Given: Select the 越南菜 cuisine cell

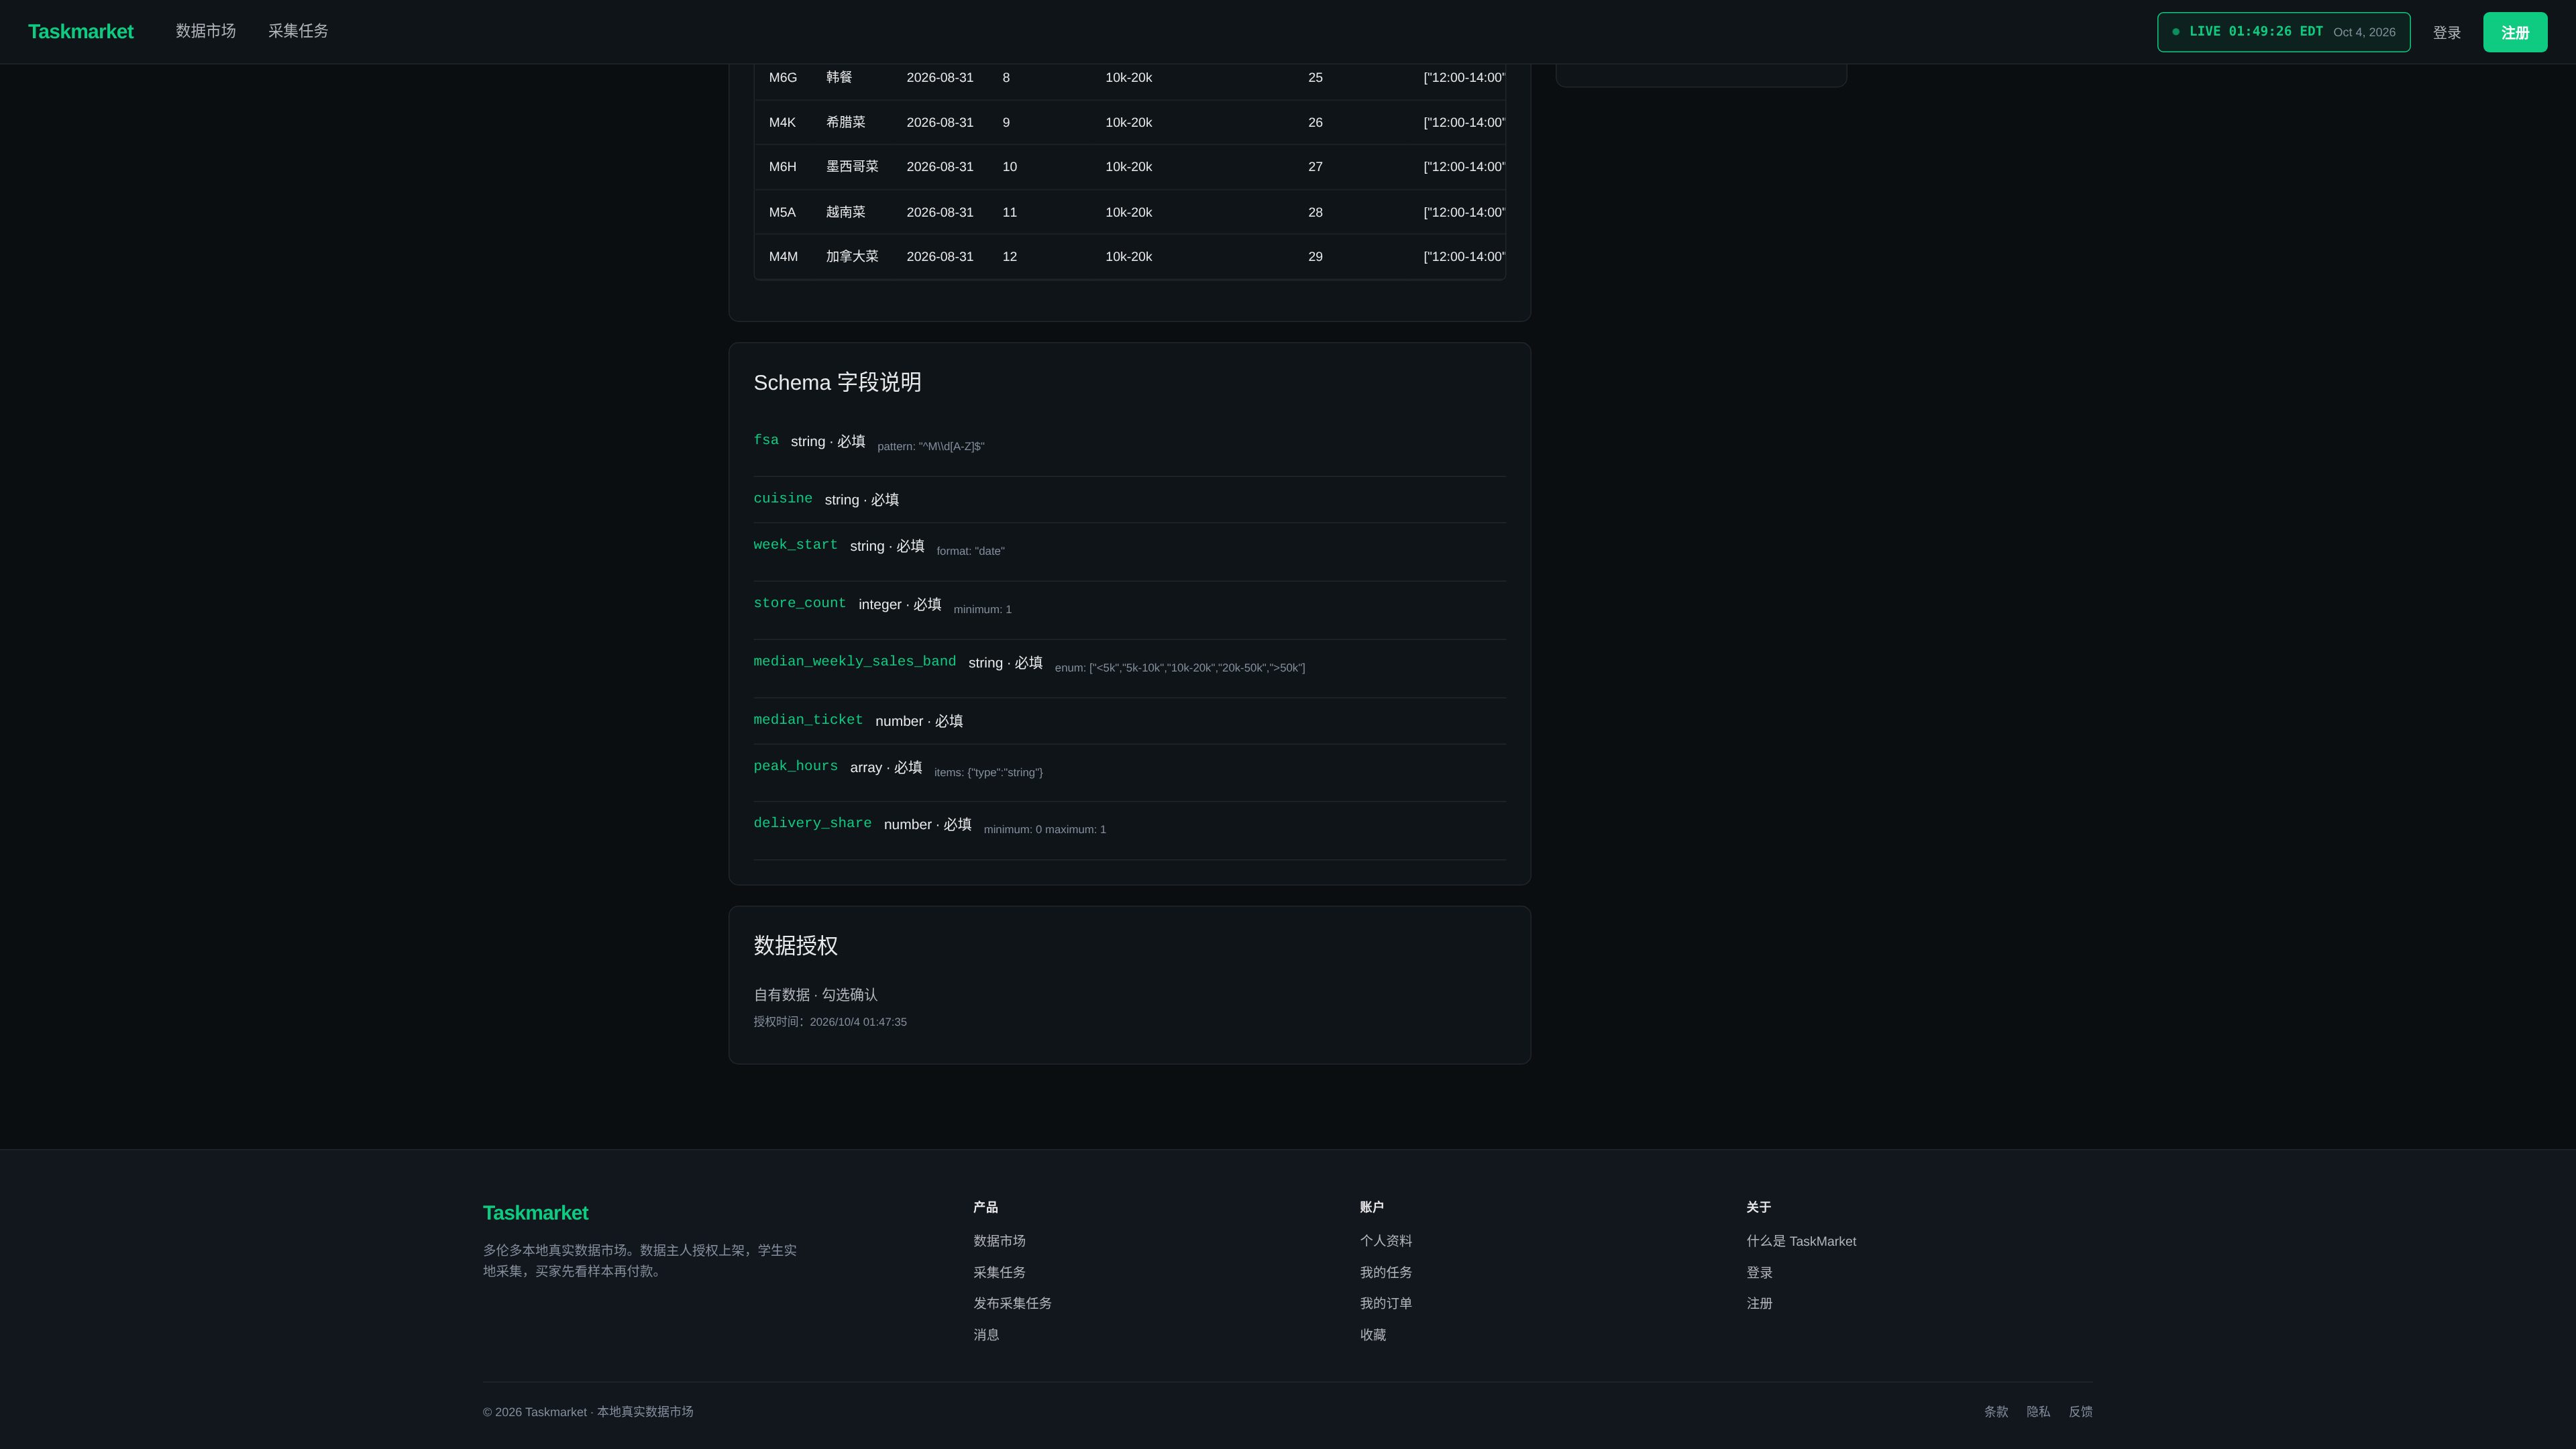Looking at the screenshot, I should pyautogui.click(x=846, y=212).
